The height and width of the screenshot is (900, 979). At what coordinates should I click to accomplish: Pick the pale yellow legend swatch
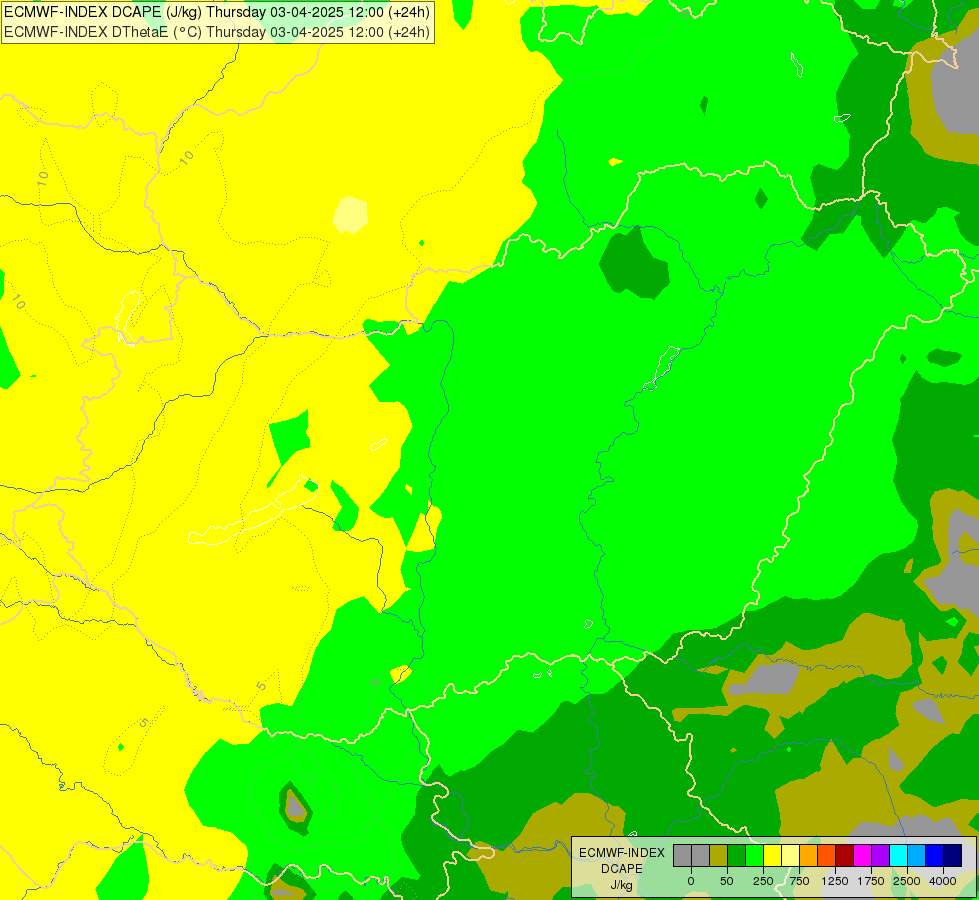790,855
